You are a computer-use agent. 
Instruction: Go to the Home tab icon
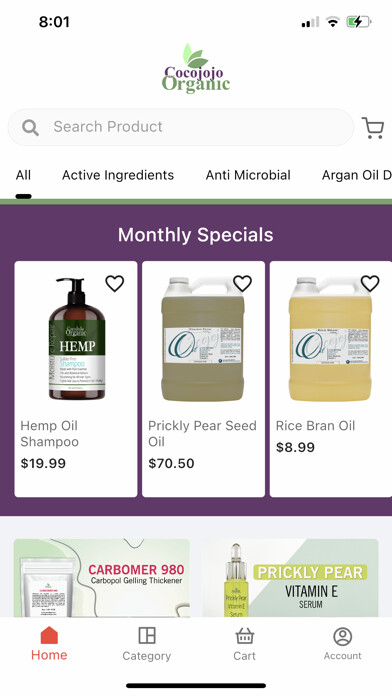click(49, 635)
